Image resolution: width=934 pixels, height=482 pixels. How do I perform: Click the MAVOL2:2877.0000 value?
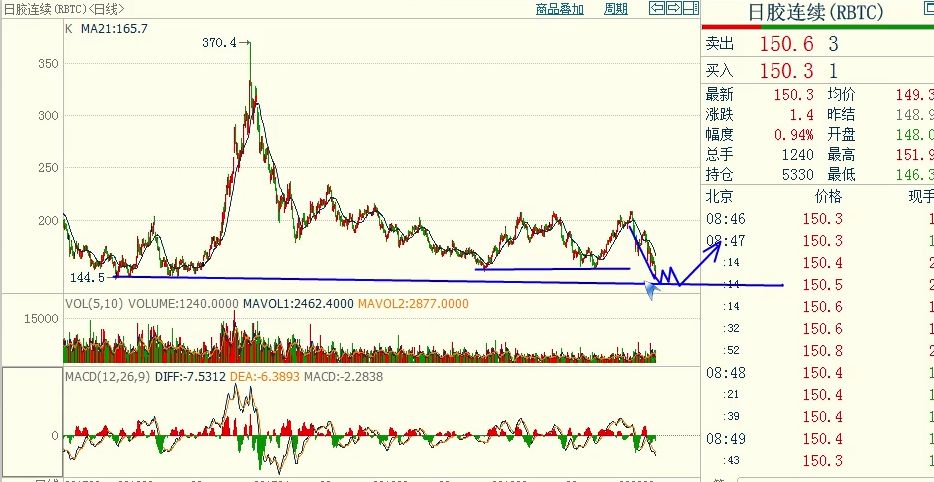click(x=413, y=304)
